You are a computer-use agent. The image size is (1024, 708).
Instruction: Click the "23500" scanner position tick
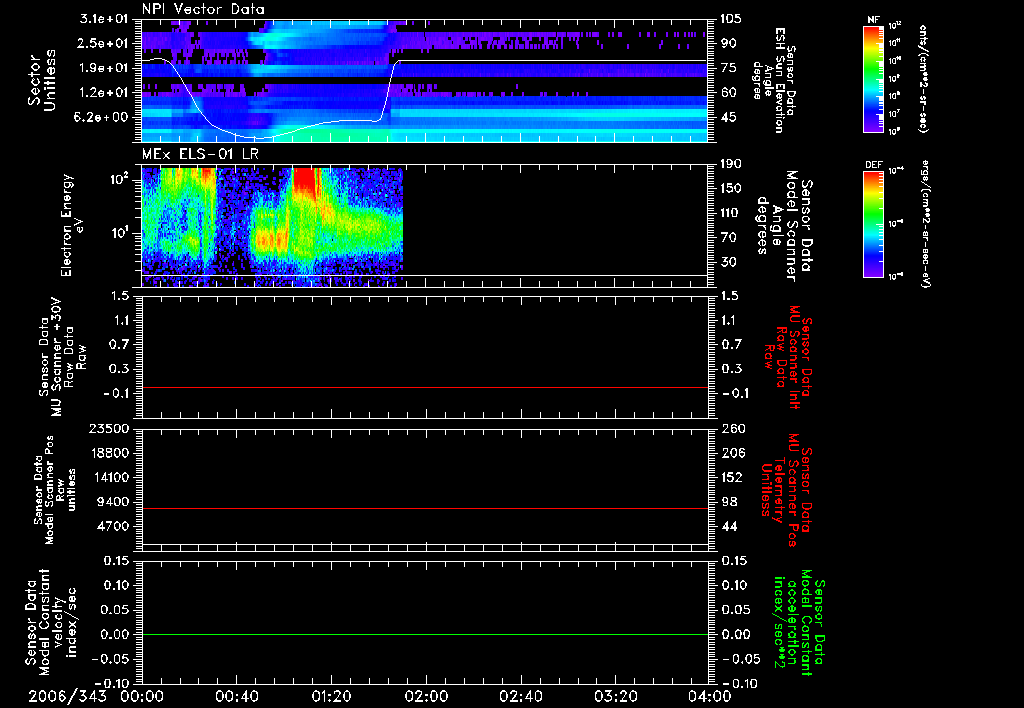(x=110, y=428)
